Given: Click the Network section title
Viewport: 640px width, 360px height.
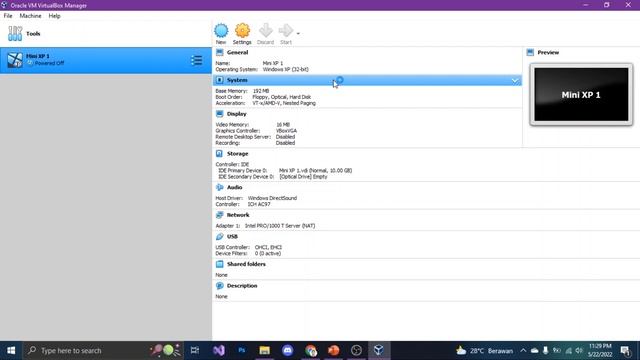Looking at the screenshot, I should tap(238, 215).
